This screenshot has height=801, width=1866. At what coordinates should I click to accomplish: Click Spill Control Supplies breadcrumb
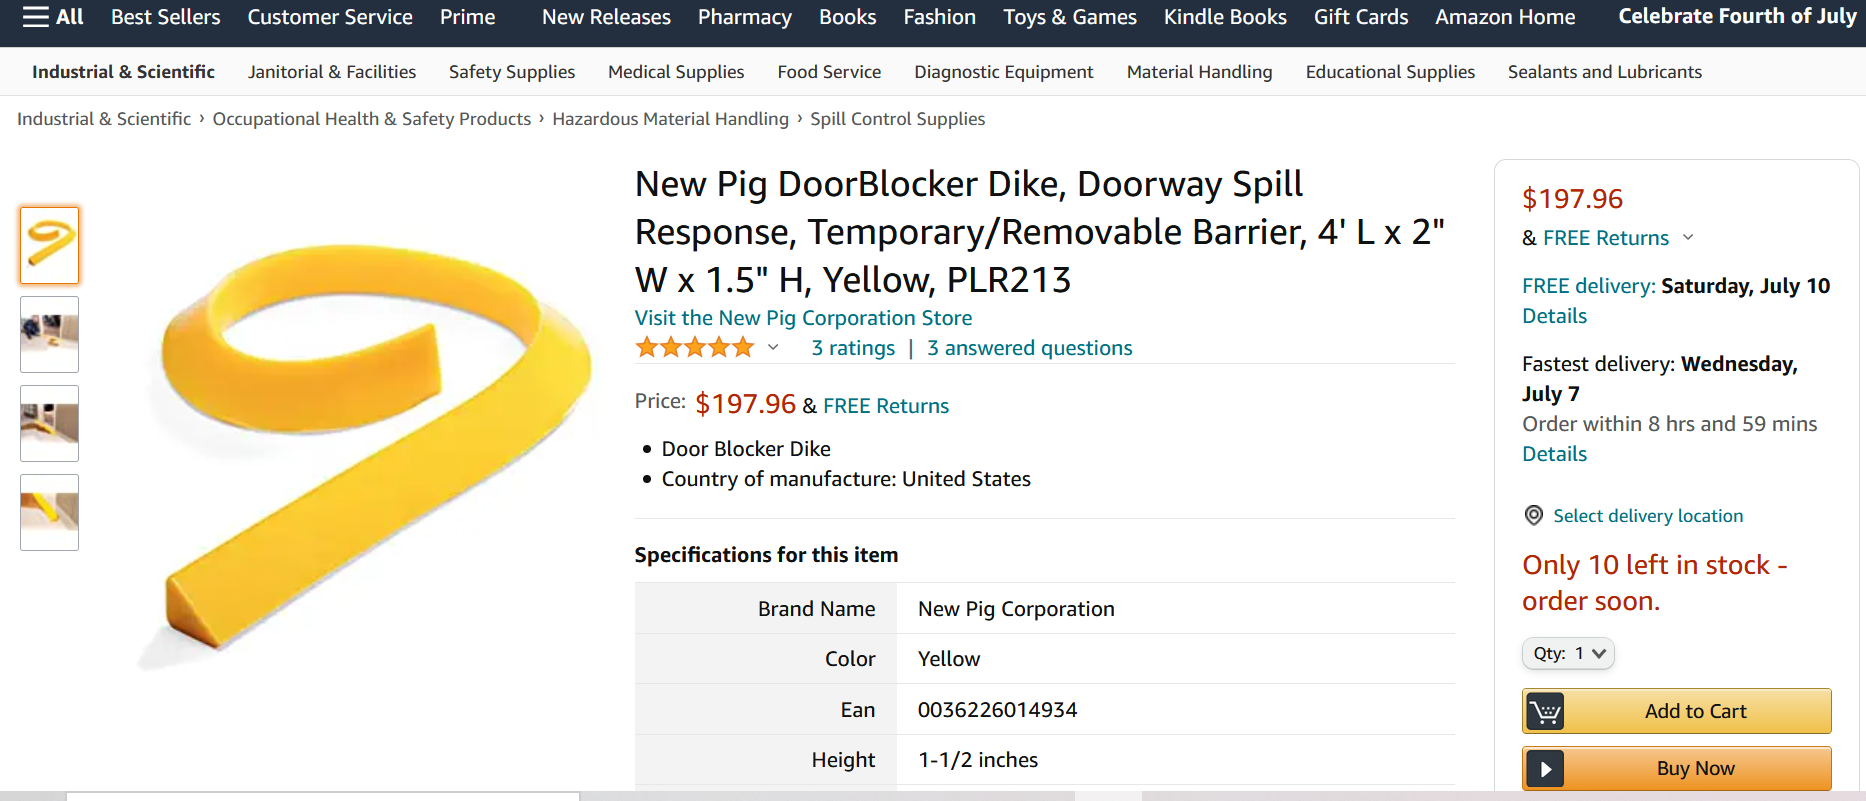pyautogui.click(x=897, y=119)
